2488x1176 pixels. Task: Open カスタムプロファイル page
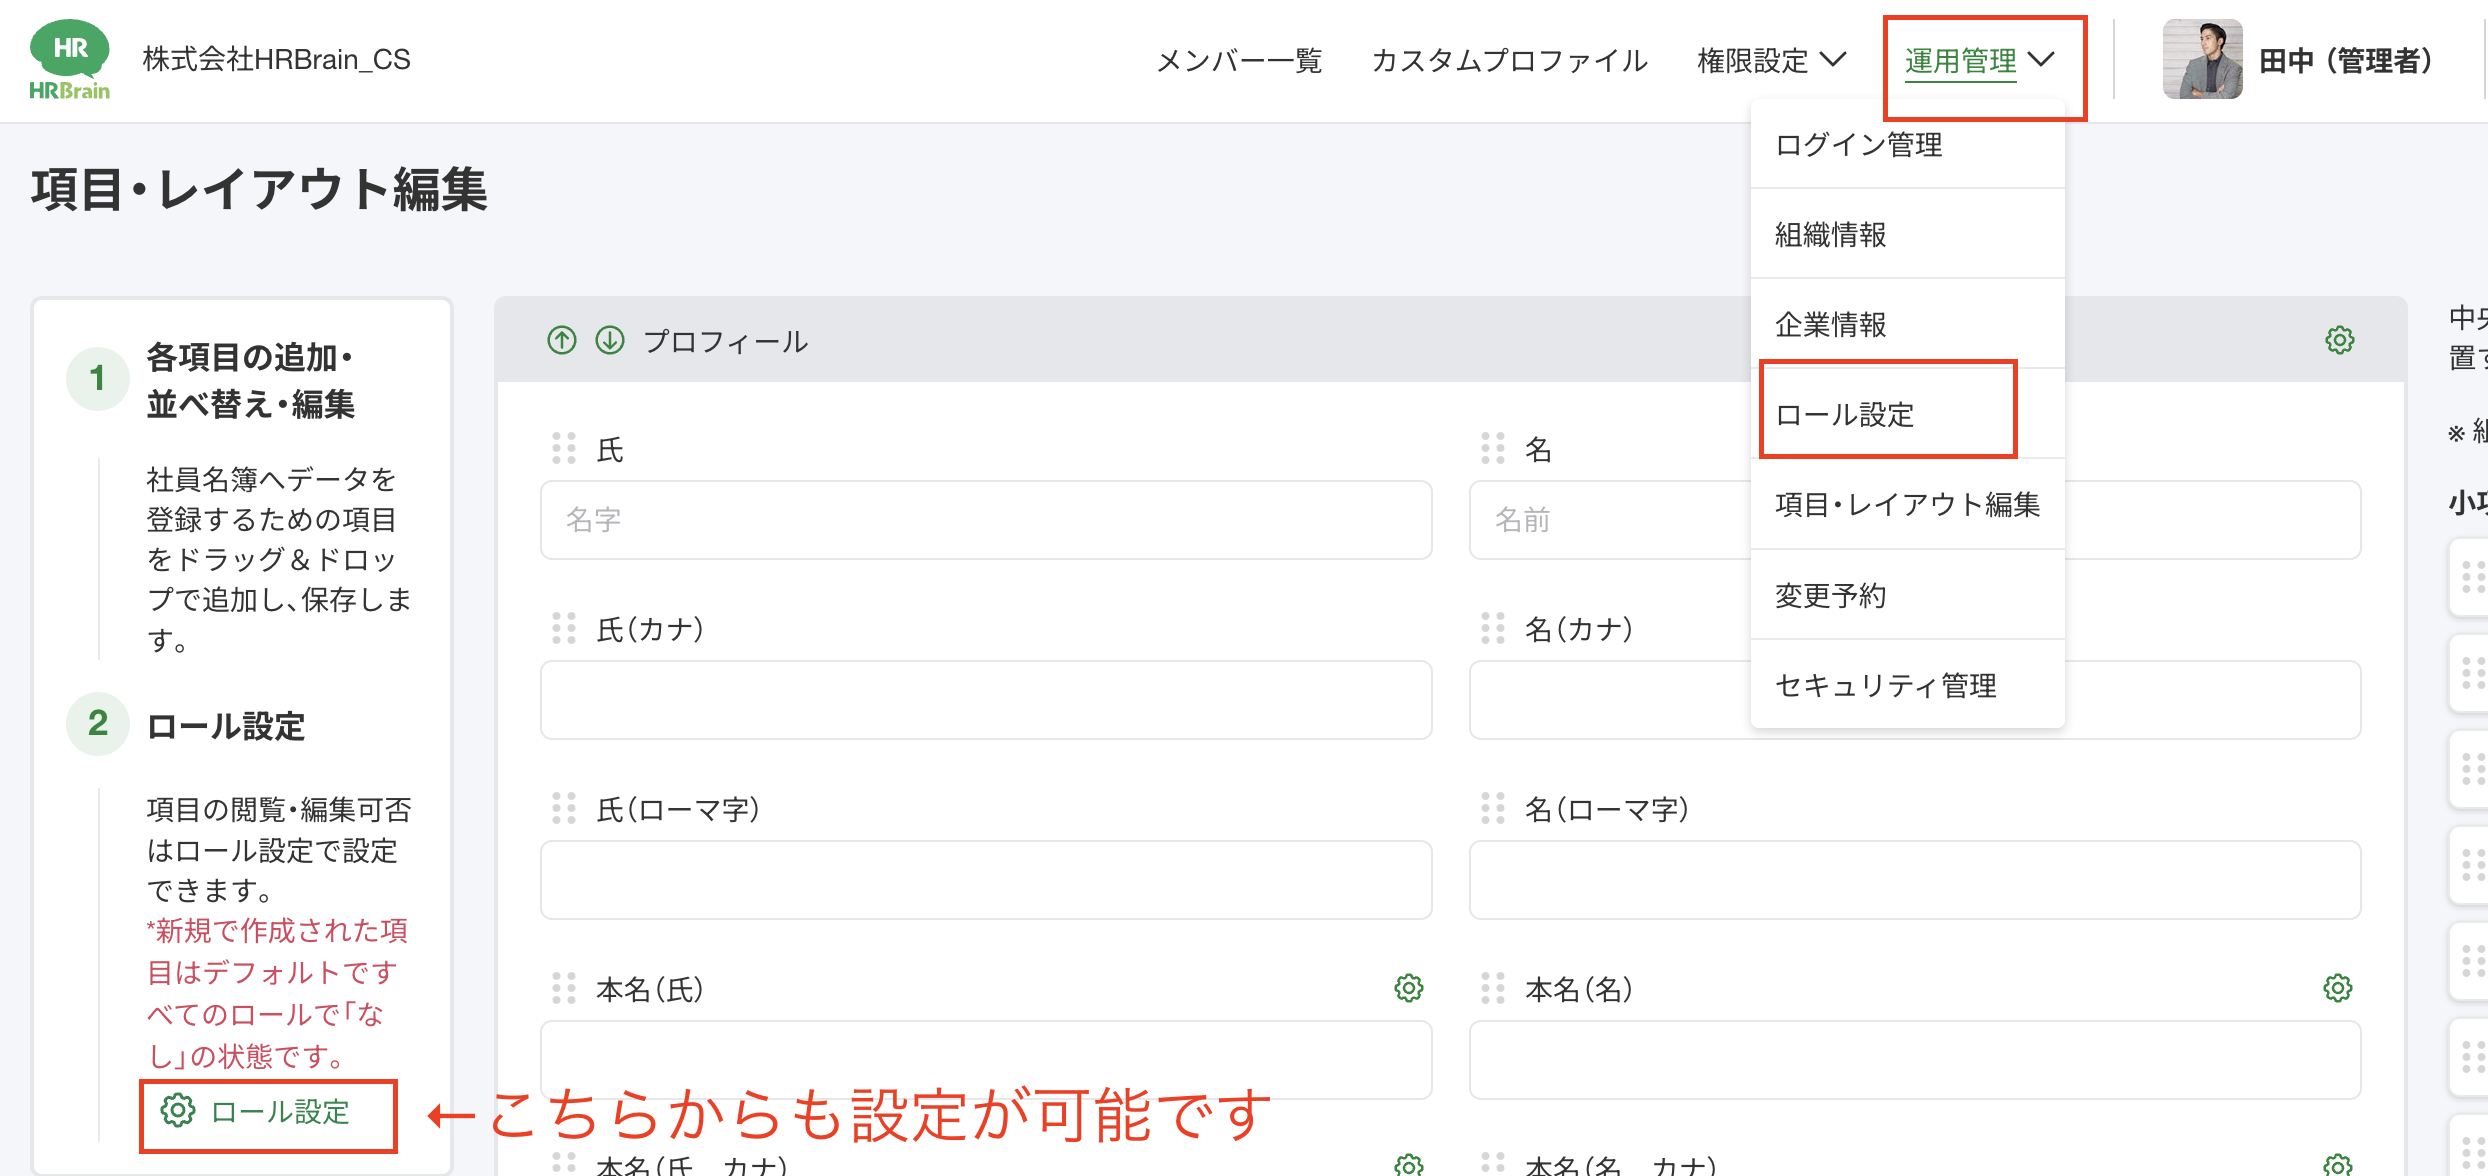pyautogui.click(x=1510, y=60)
